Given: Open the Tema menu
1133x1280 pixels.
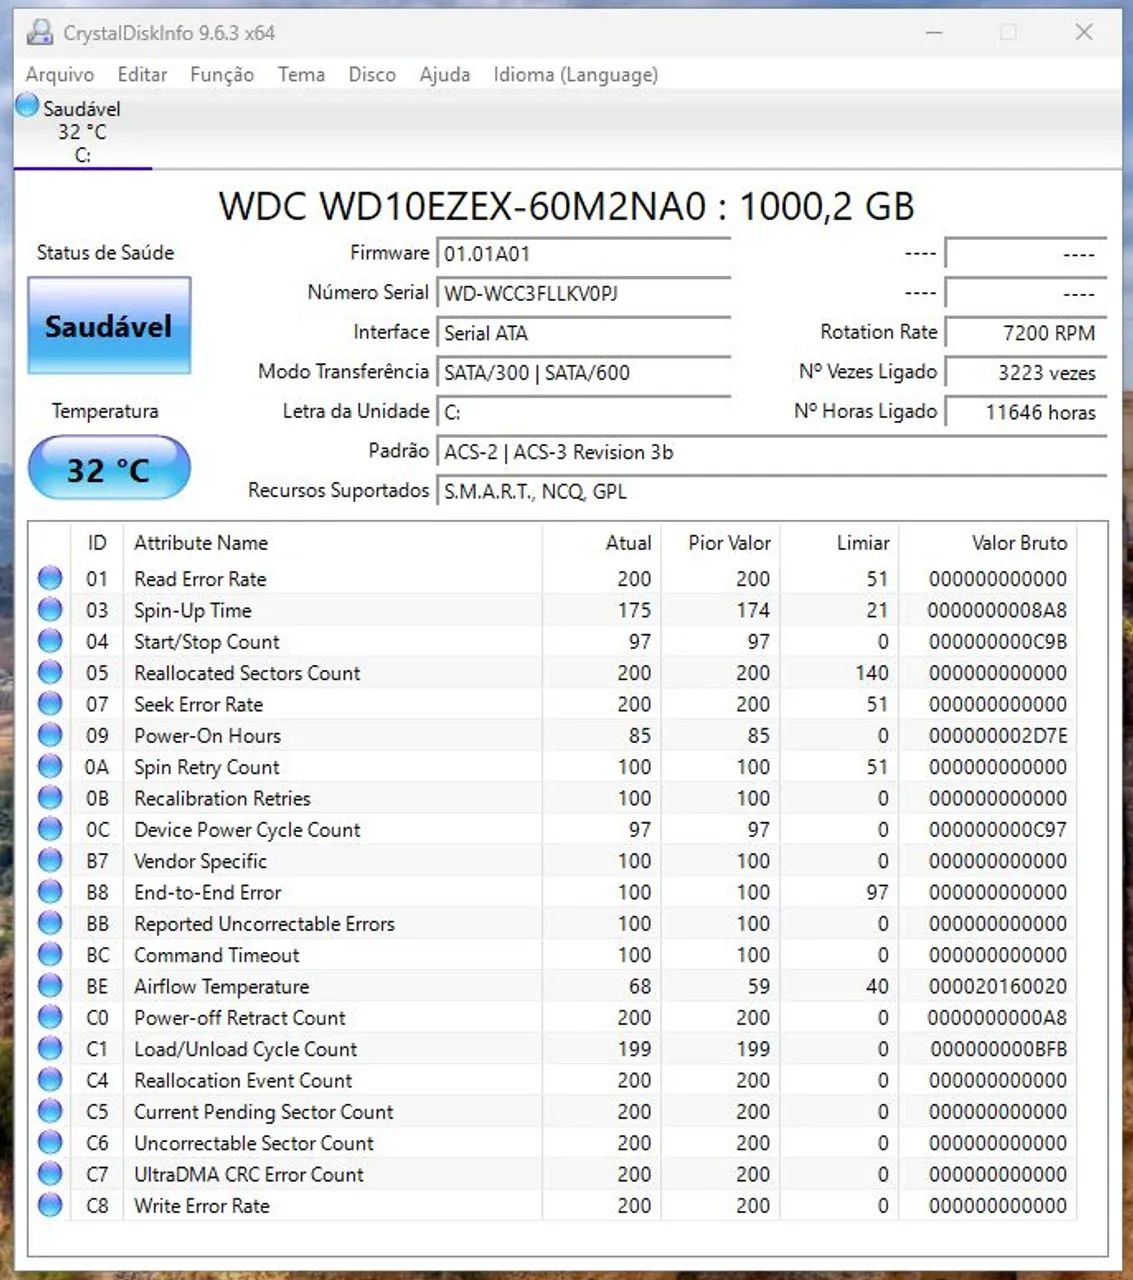Looking at the screenshot, I should [x=301, y=75].
